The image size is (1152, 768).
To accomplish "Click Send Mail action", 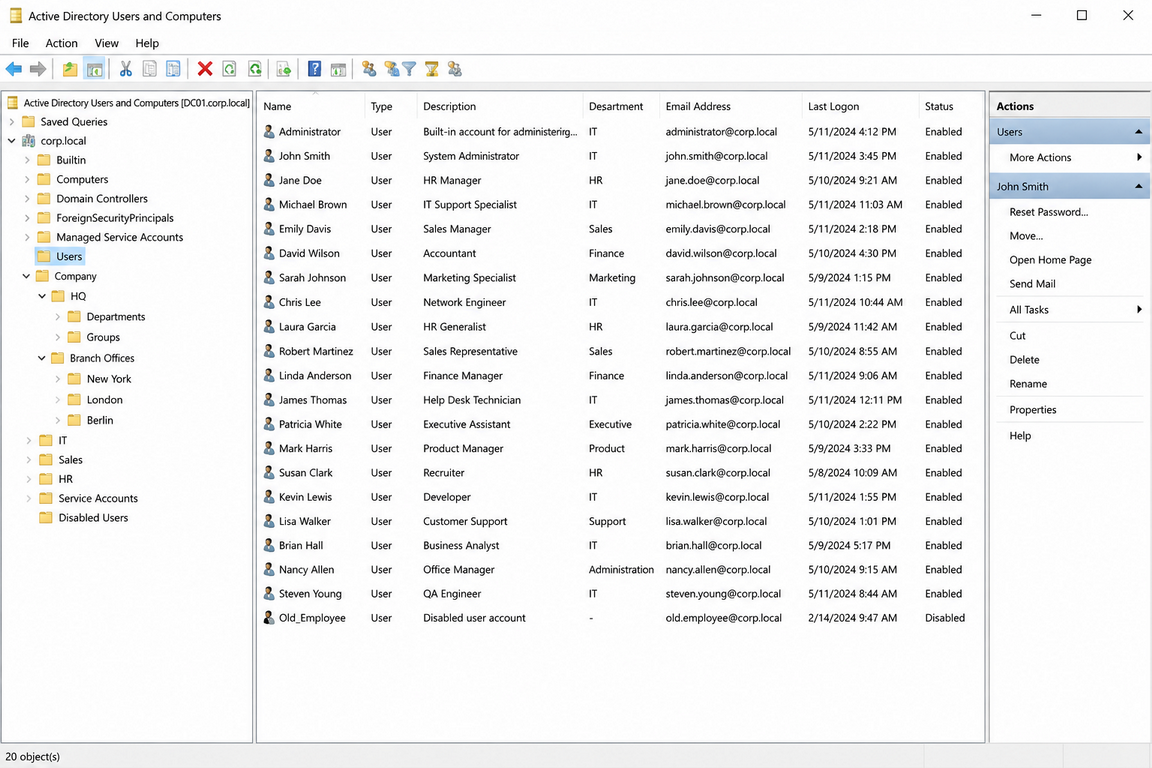I will [1032, 284].
